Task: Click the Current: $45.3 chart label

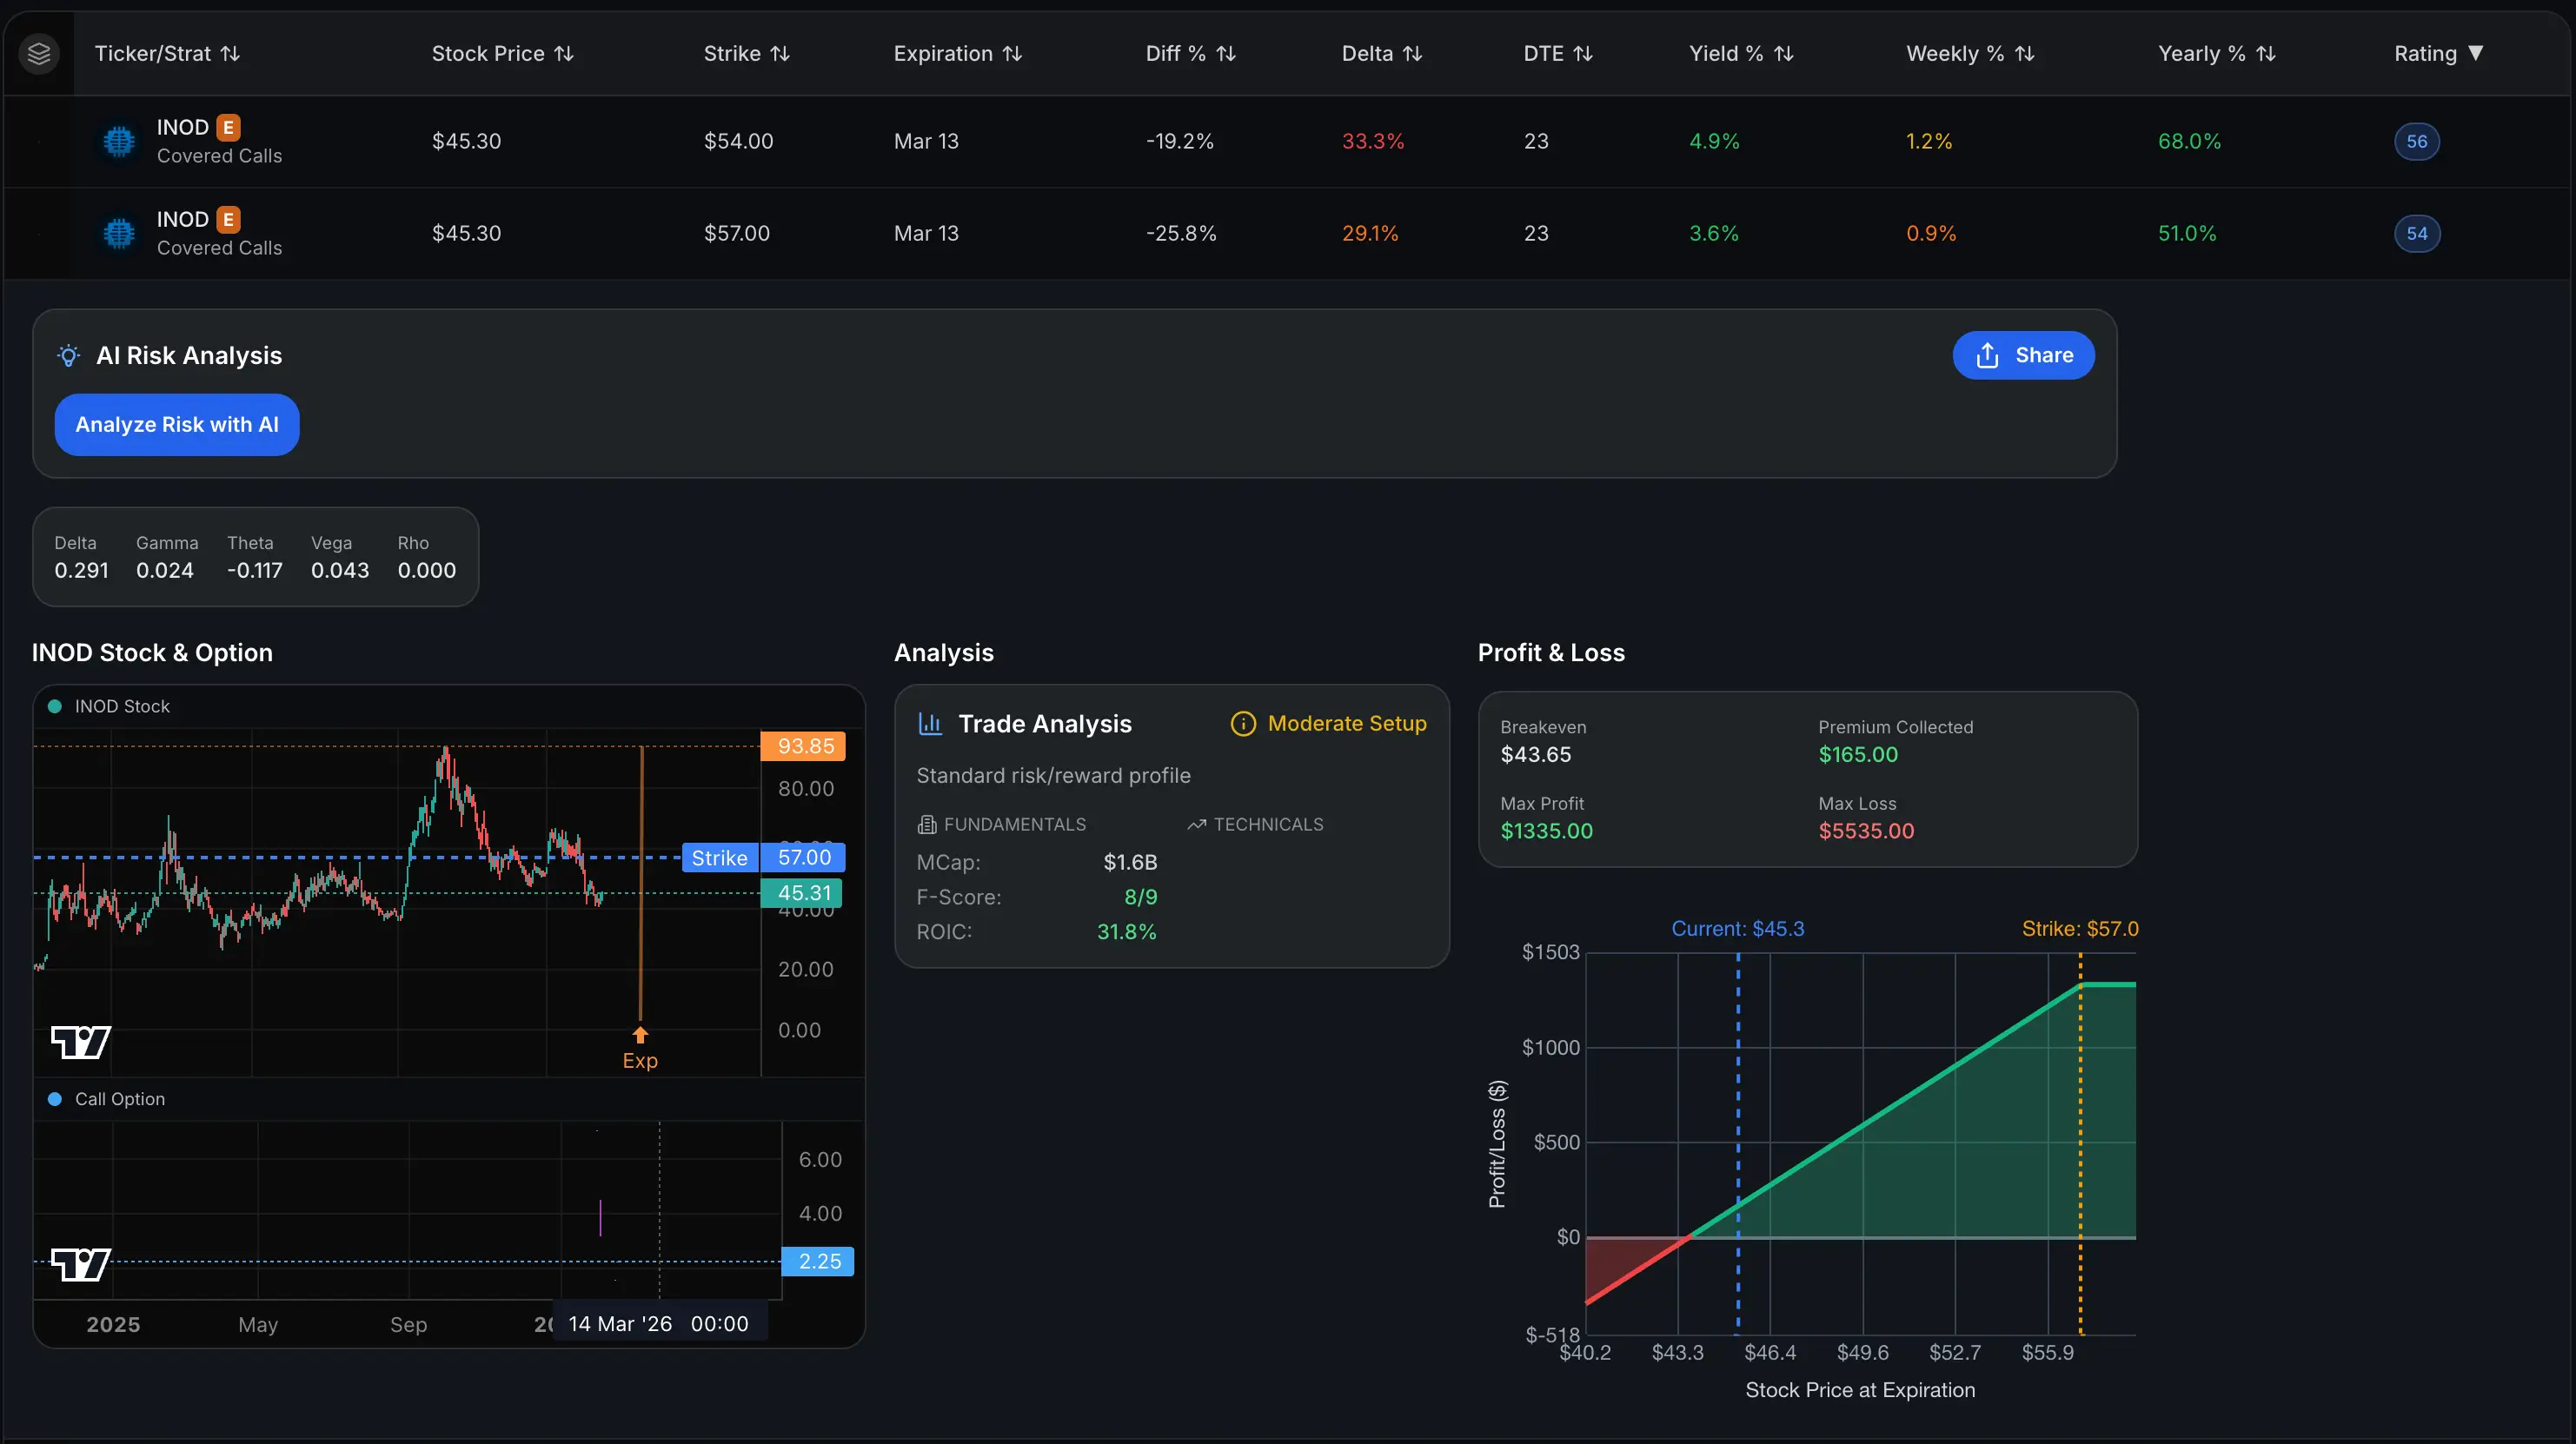Action: (1737, 929)
